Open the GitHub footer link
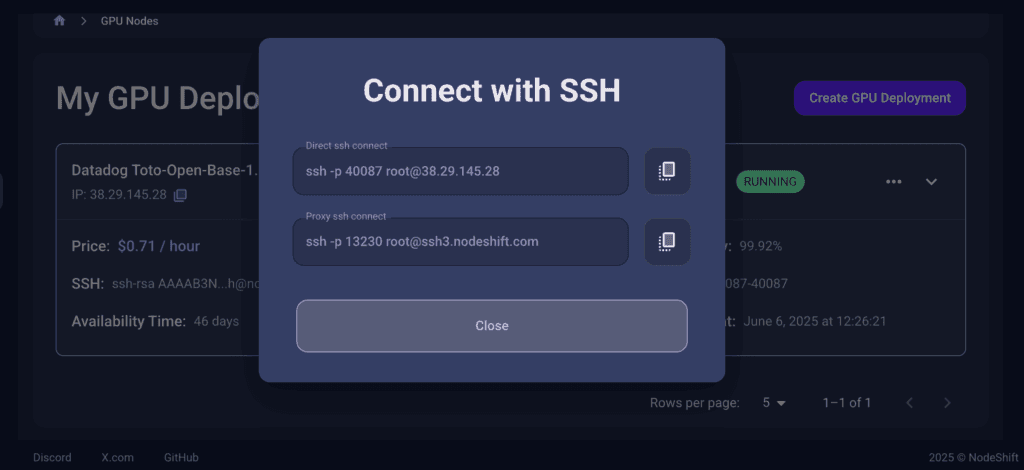The width and height of the screenshot is (1024, 470). [x=181, y=457]
